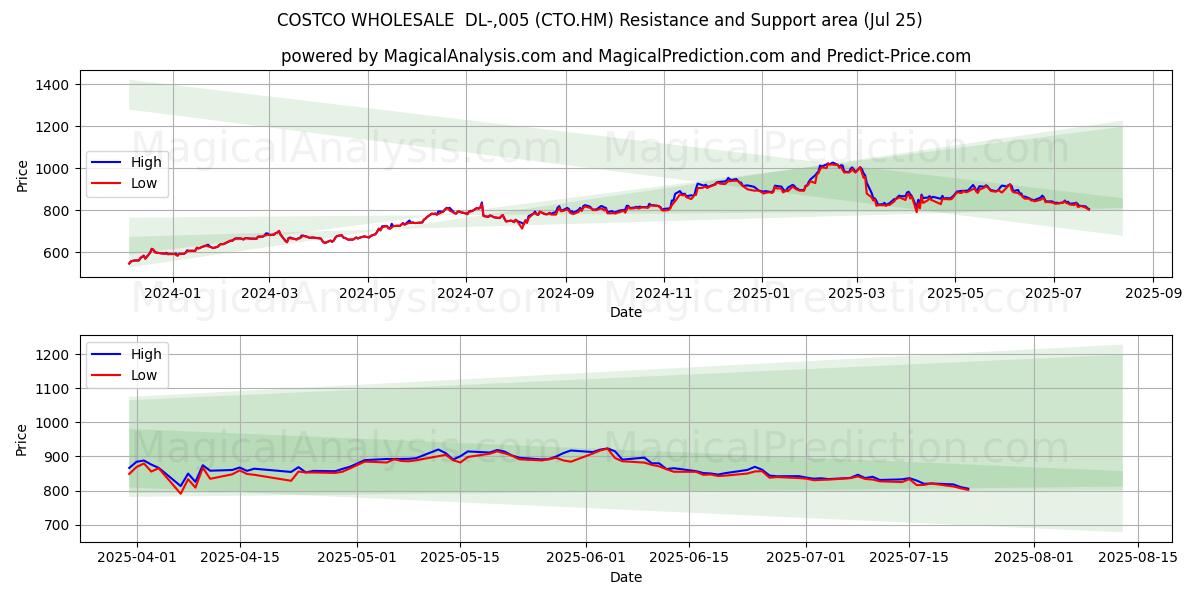Click the 600 tick on top chart

point(56,253)
